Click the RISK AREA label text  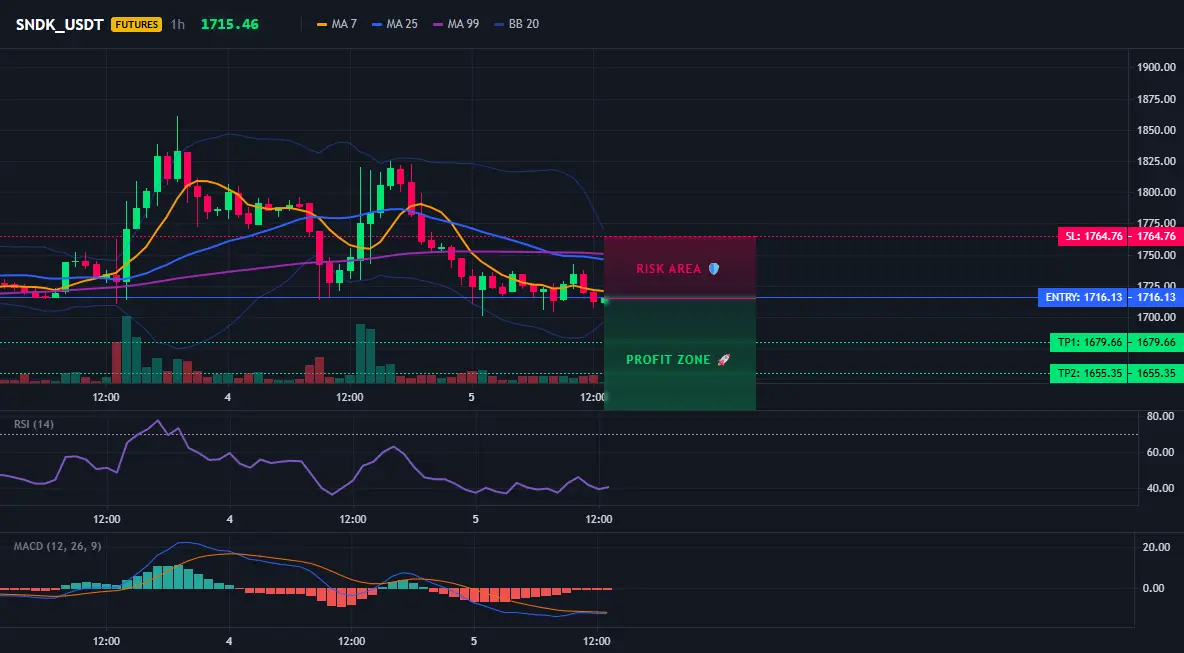tap(668, 269)
